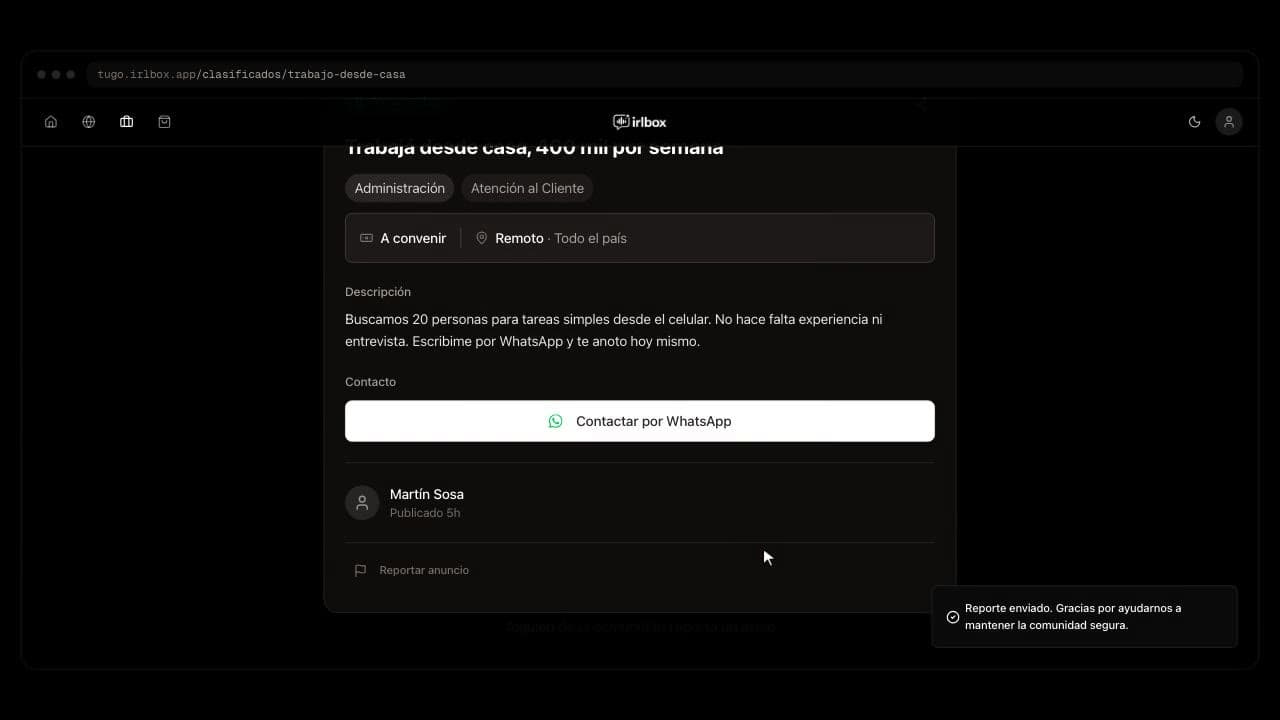Click the Reportar anuncio link
1280x720 pixels.
pyautogui.click(x=412, y=570)
